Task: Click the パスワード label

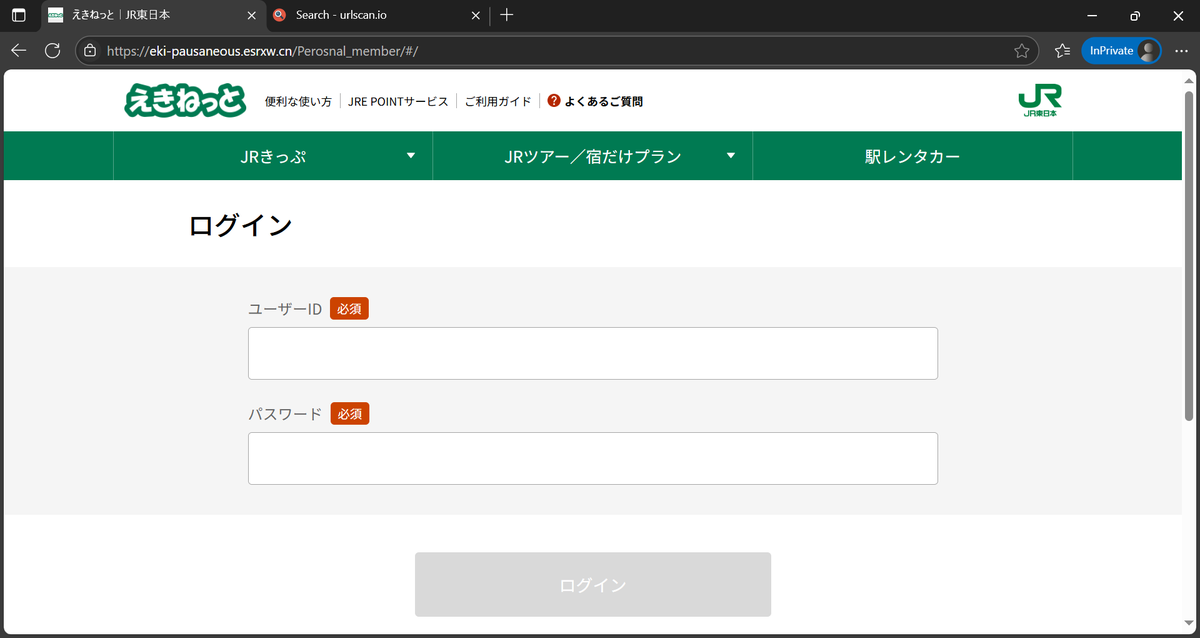Action: 285,414
